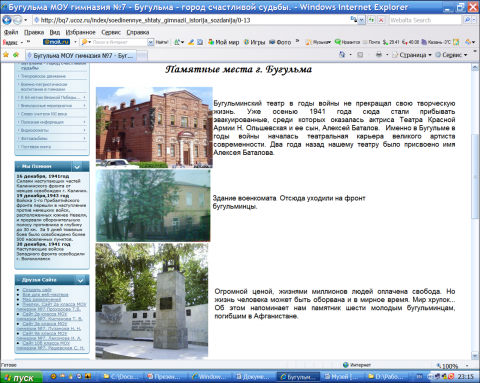Screen dimensions: 480x383
Task: Open Мой мир from the Mail.ru toolbar
Action: 224,42
